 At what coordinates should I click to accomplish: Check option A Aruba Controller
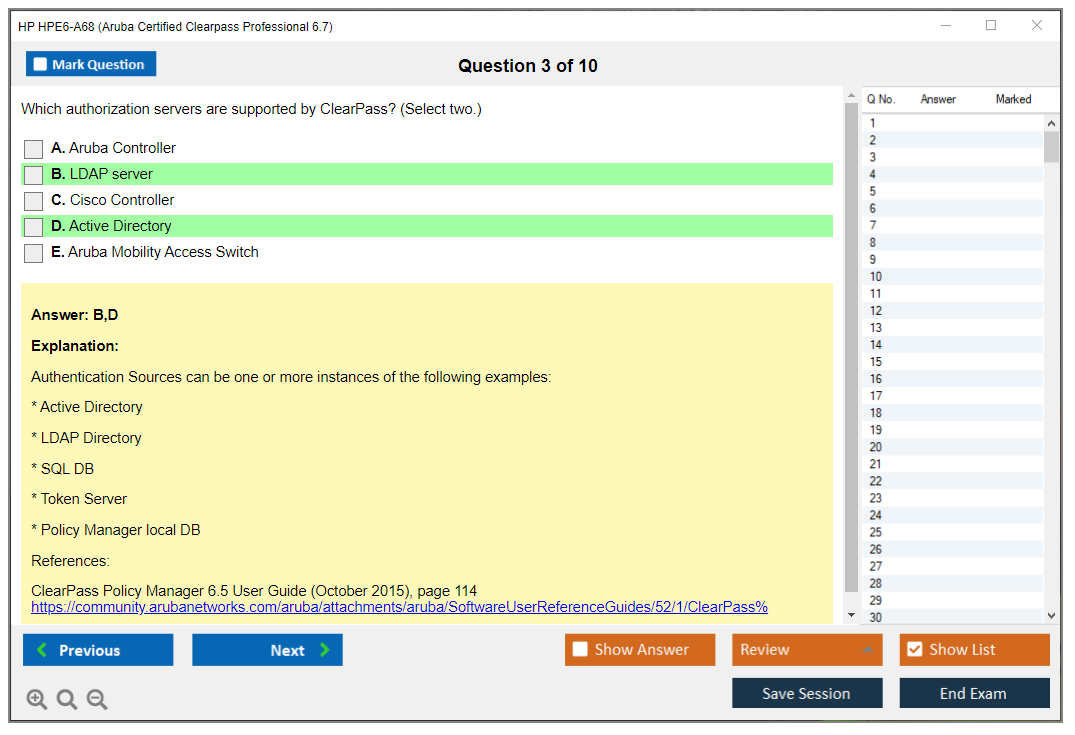(34, 149)
